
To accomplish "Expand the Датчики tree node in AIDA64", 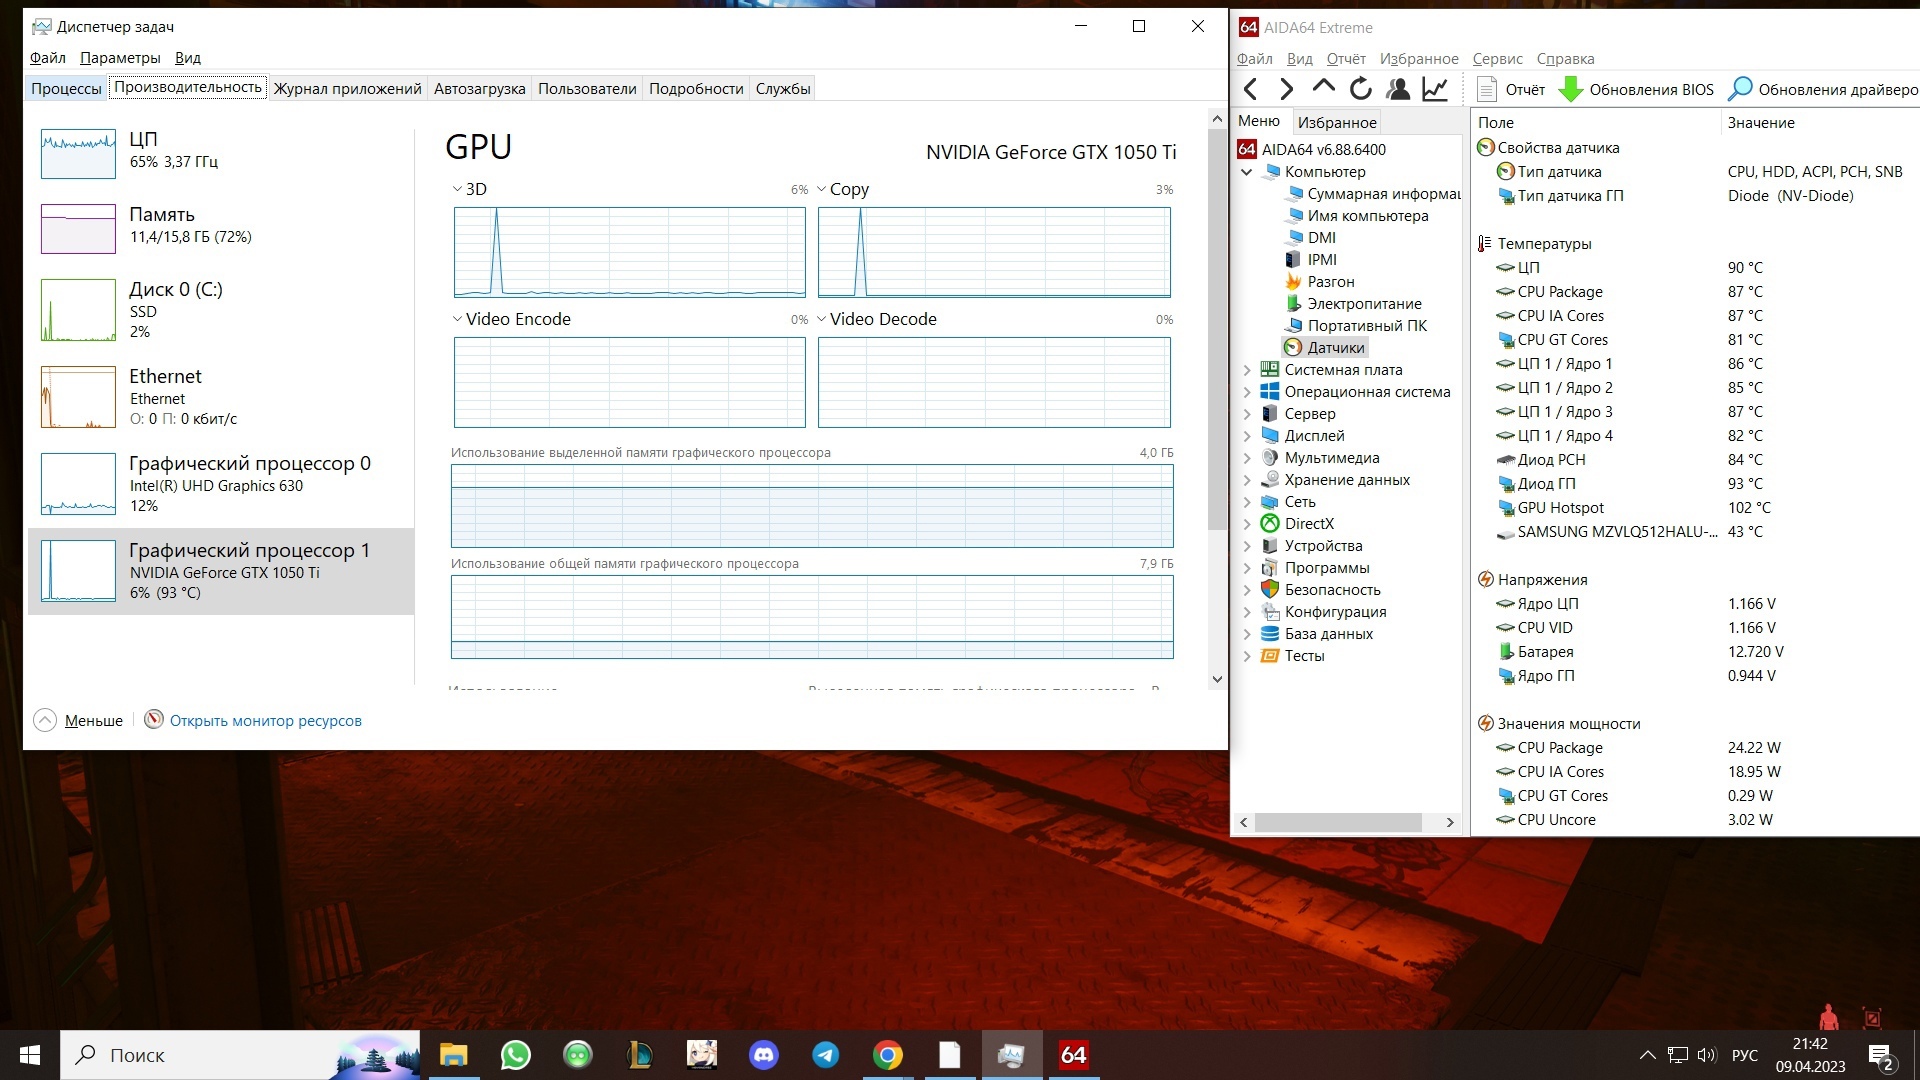I will [1335, 347].
